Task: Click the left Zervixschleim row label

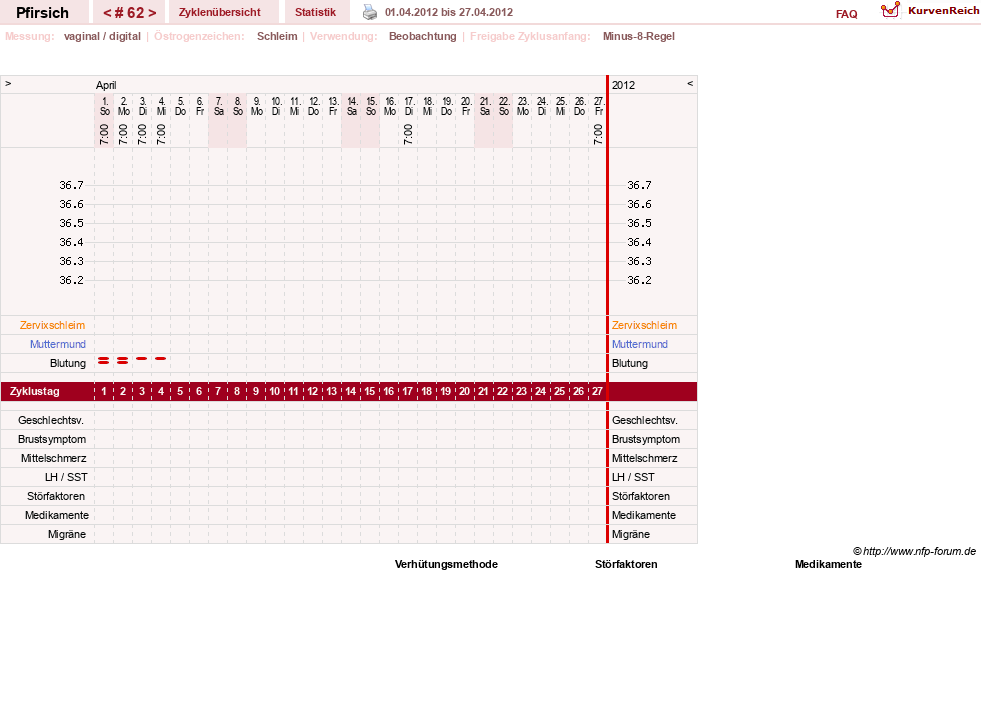Action: click(x=53, y=325)
